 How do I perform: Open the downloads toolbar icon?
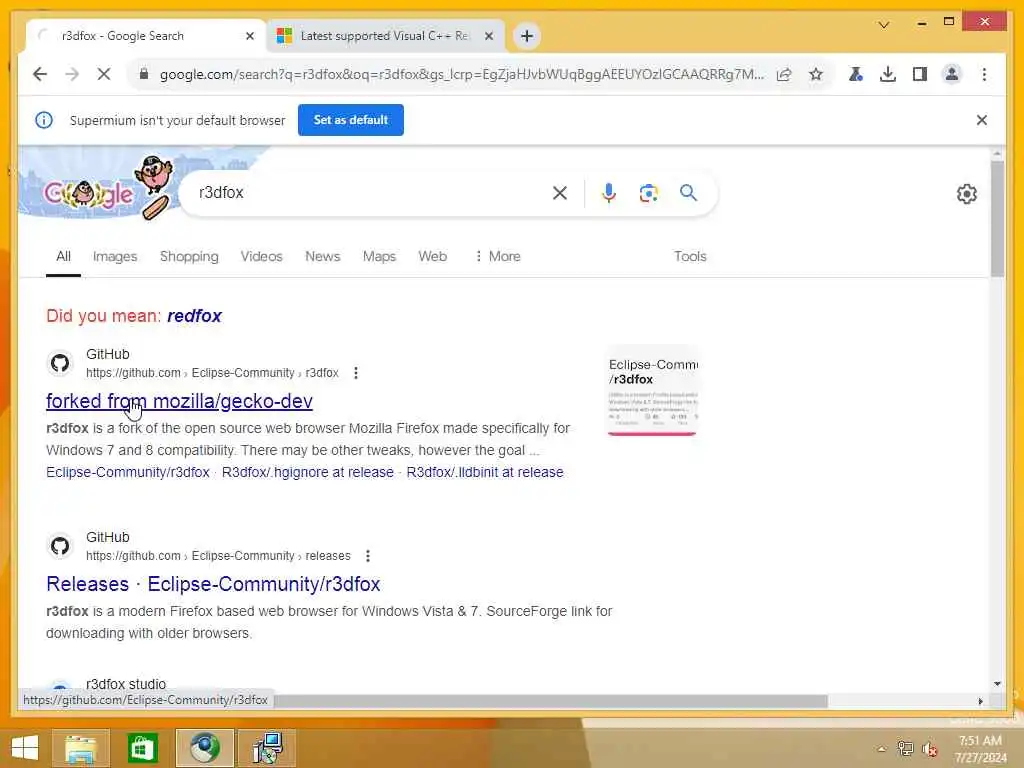tap(888, 74)
